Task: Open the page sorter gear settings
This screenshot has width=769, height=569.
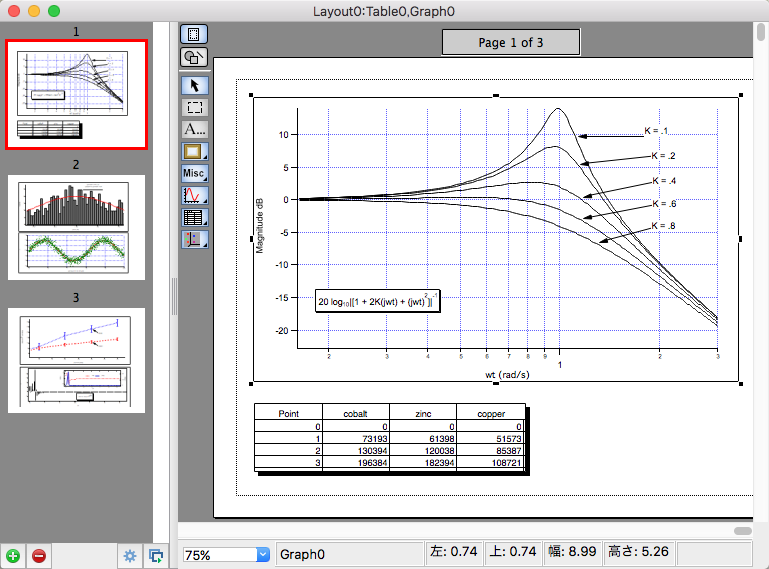Action: [x=130, y=556]
